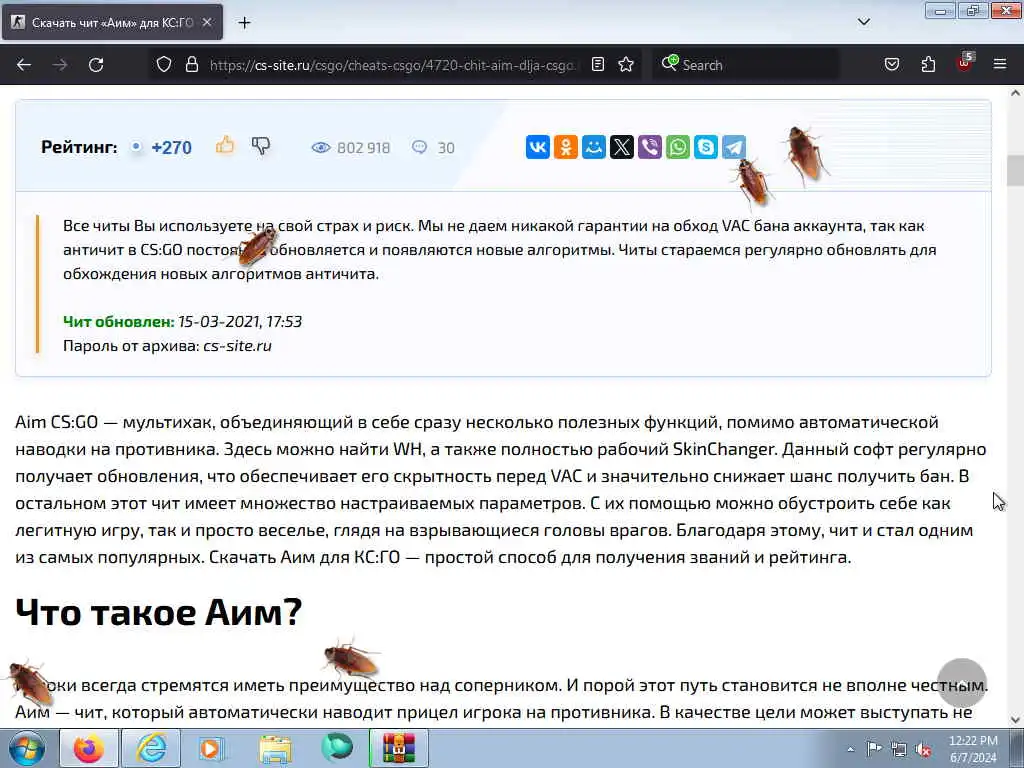Open Windows Media Player taskbar icon

coord(212,748)
